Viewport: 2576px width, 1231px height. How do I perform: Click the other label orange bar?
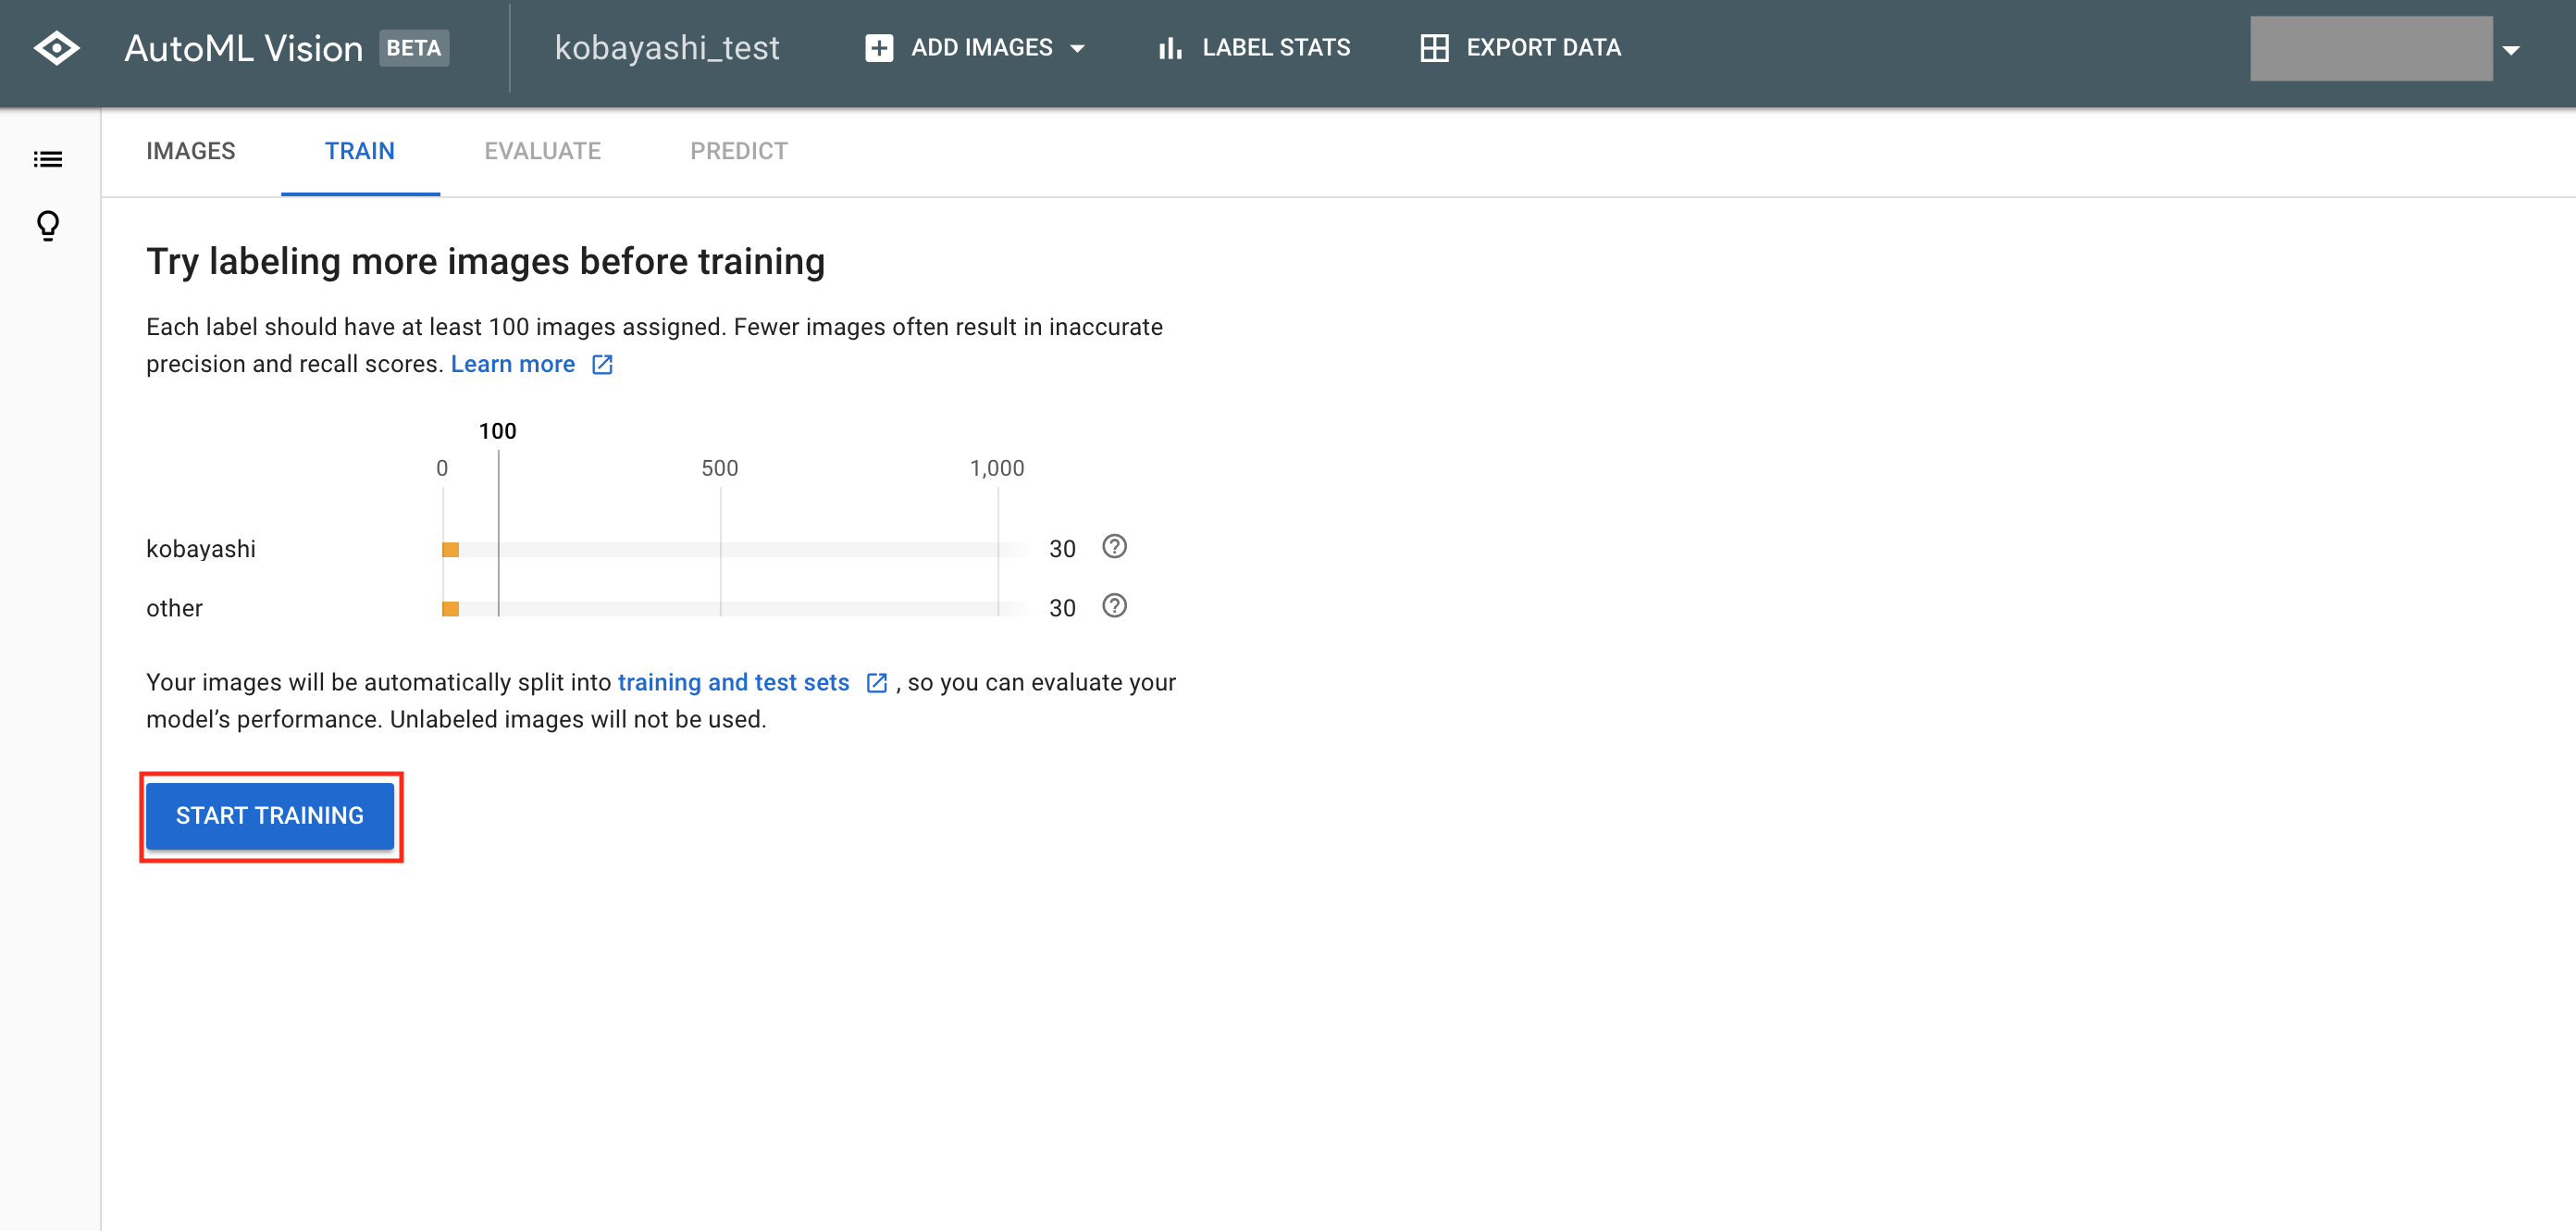coord(451,609)
